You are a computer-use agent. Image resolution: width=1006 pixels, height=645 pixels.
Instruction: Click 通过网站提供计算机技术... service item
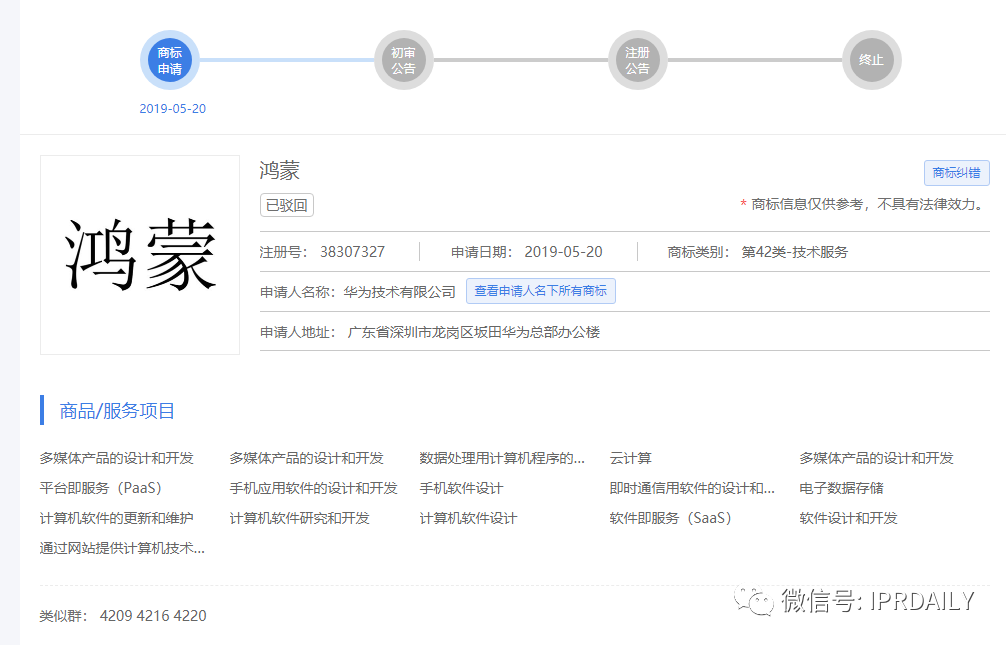pos(122,548)
